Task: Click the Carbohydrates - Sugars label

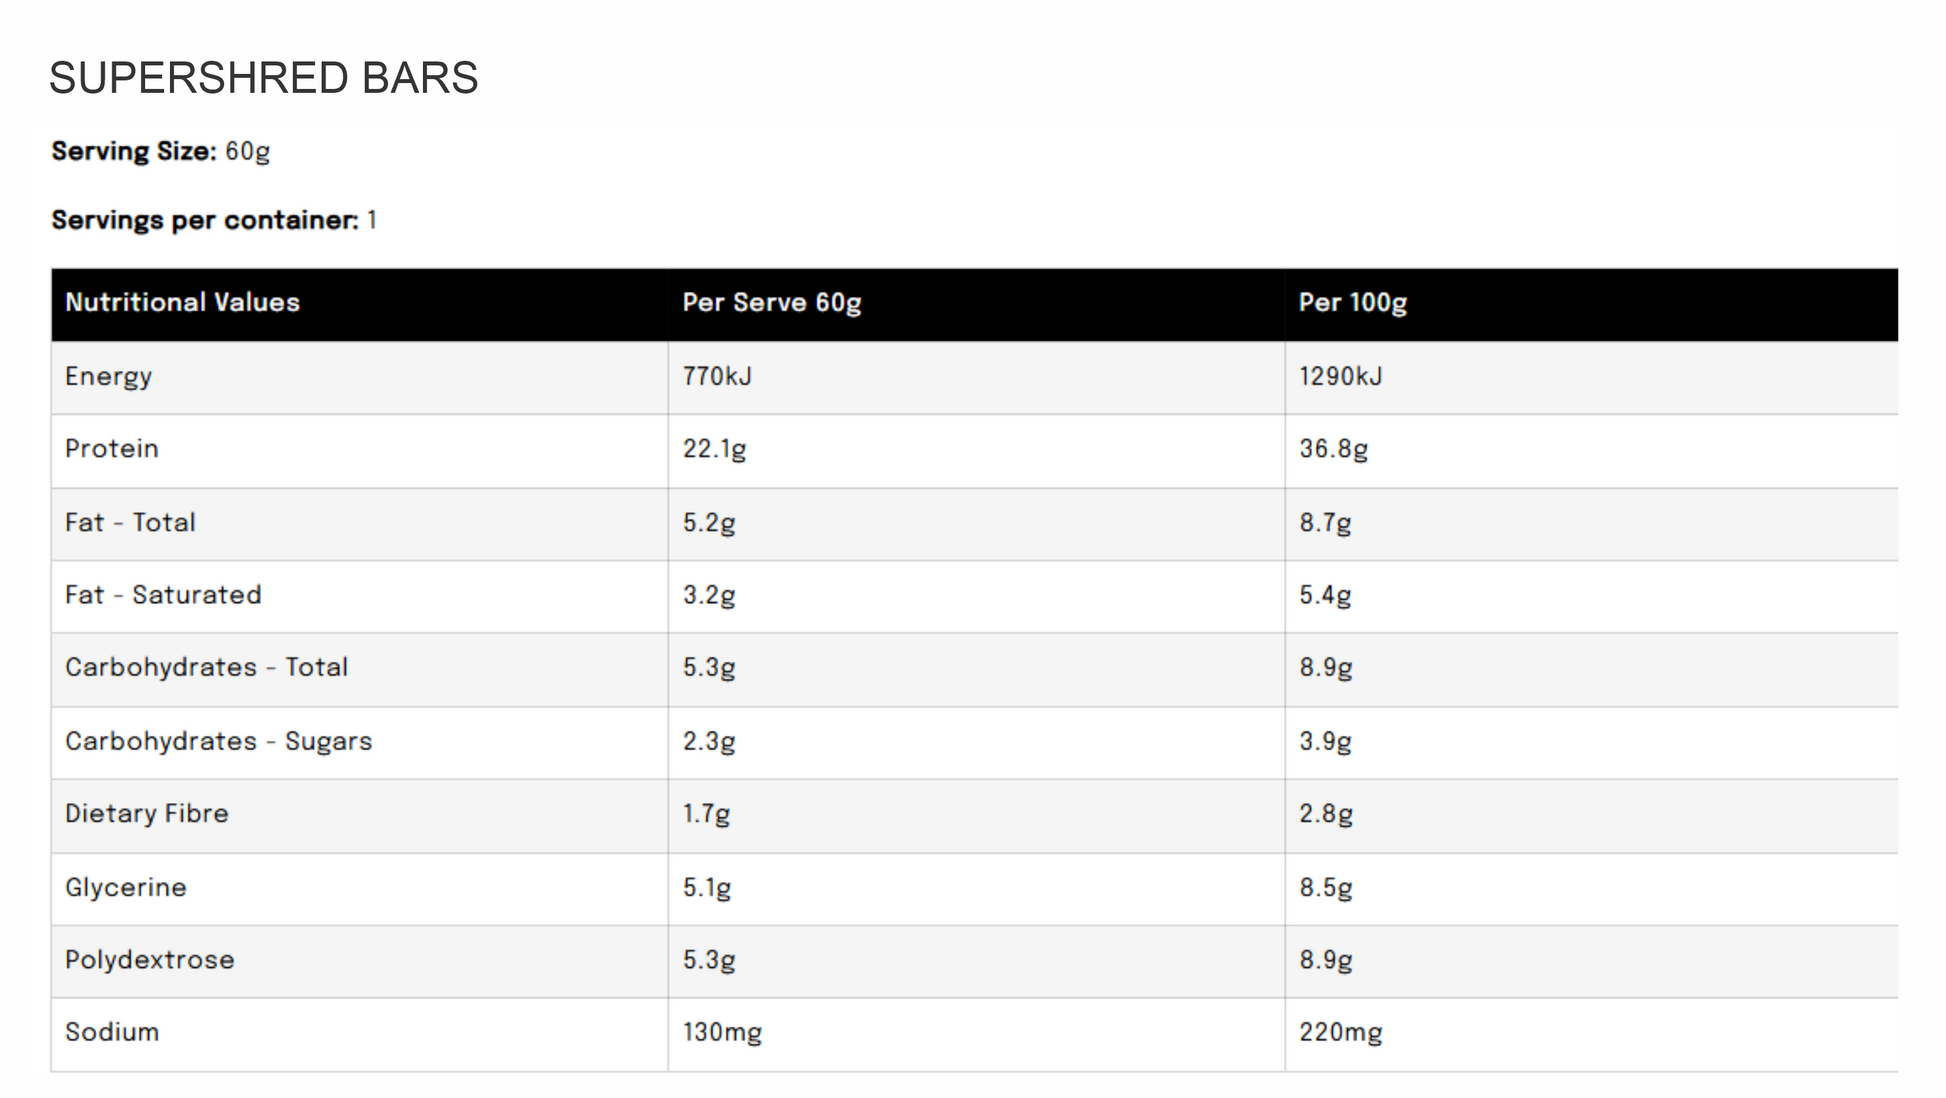Action: coord(218,742)
